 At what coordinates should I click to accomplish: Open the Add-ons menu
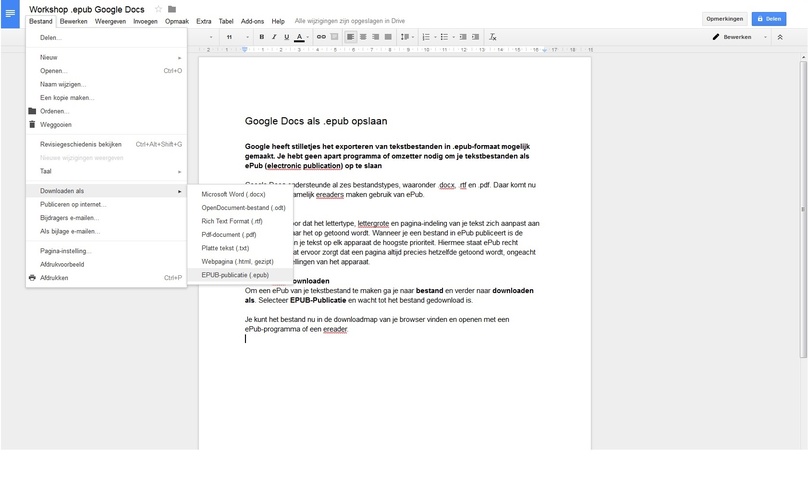click(252, 21)
